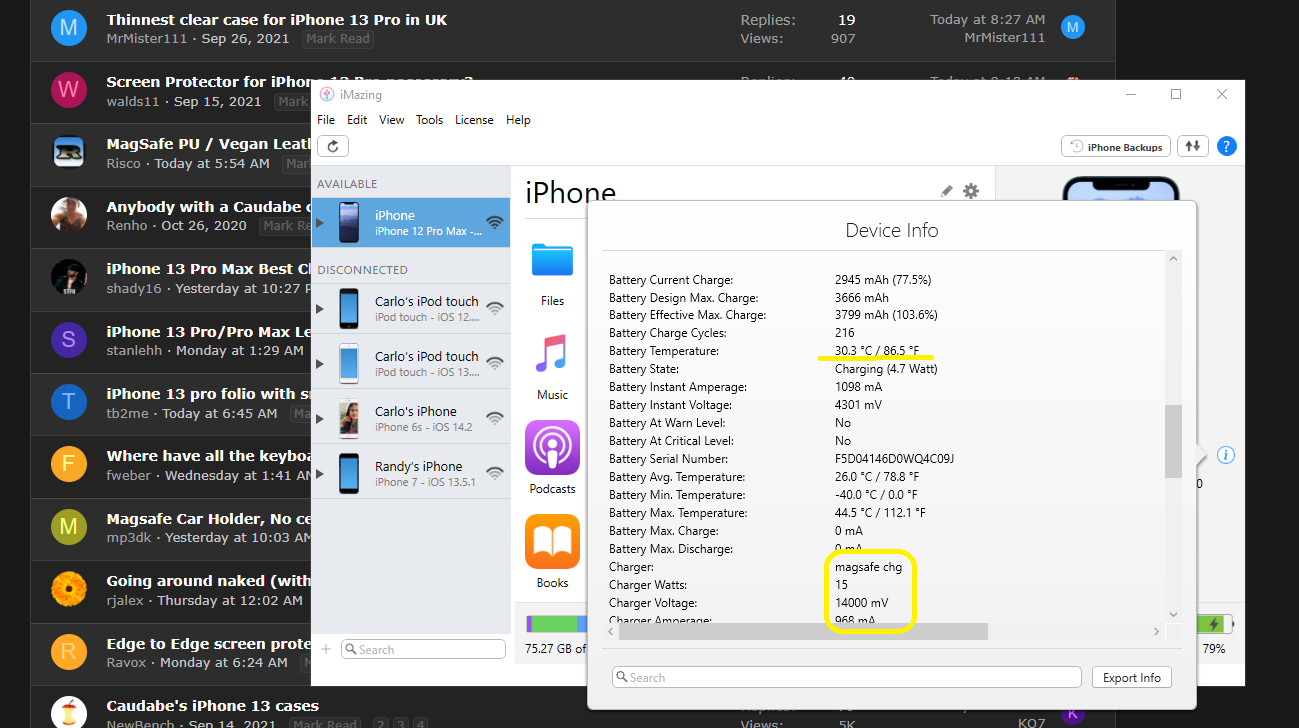Click the 79% battery percentage text

coord(1213,649)
